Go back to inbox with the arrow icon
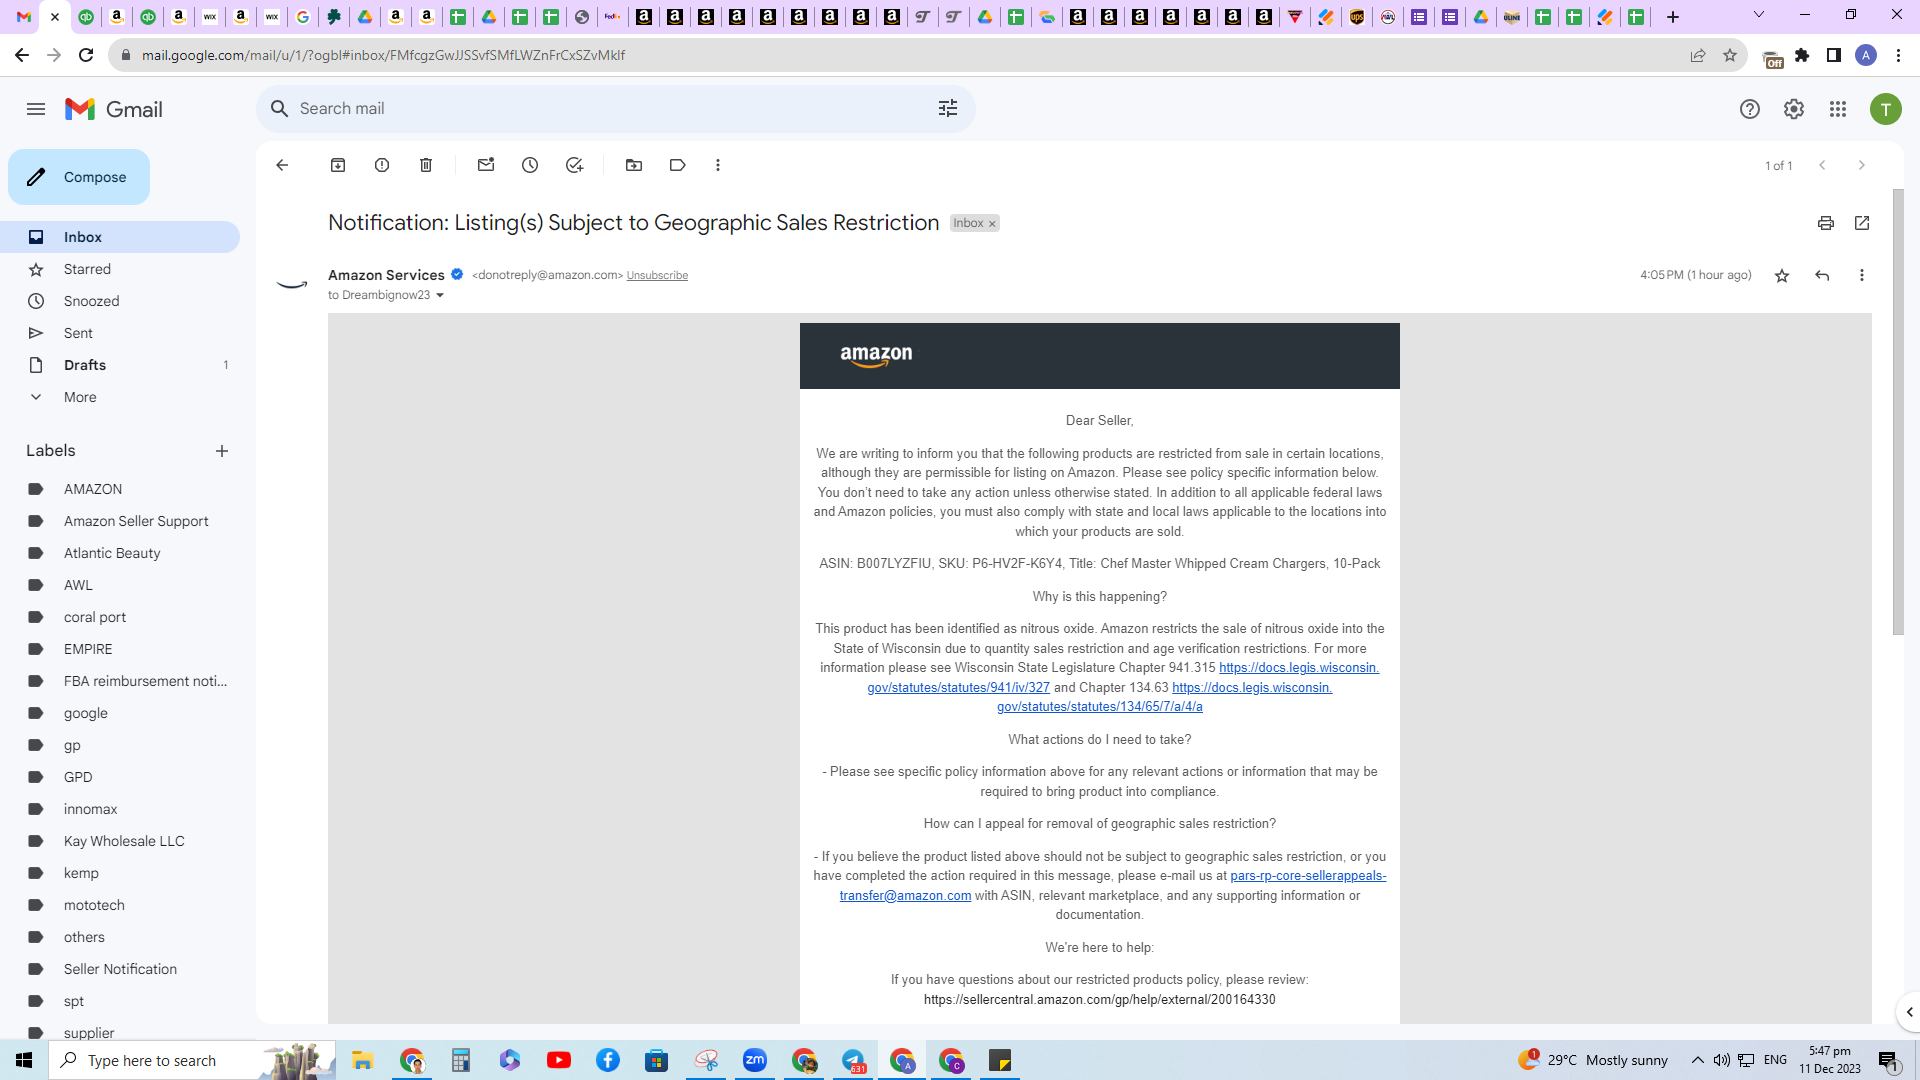This screenshot has width=1920, height=1080. 282,165
